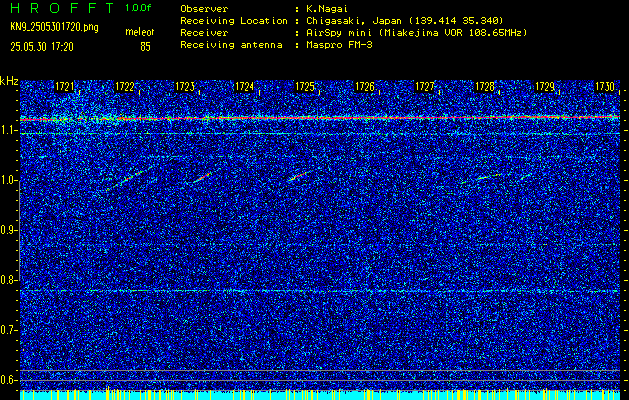629x400 pixels.
Task: Click the date 25.05.30 17:20
Action: pos(42,47)
